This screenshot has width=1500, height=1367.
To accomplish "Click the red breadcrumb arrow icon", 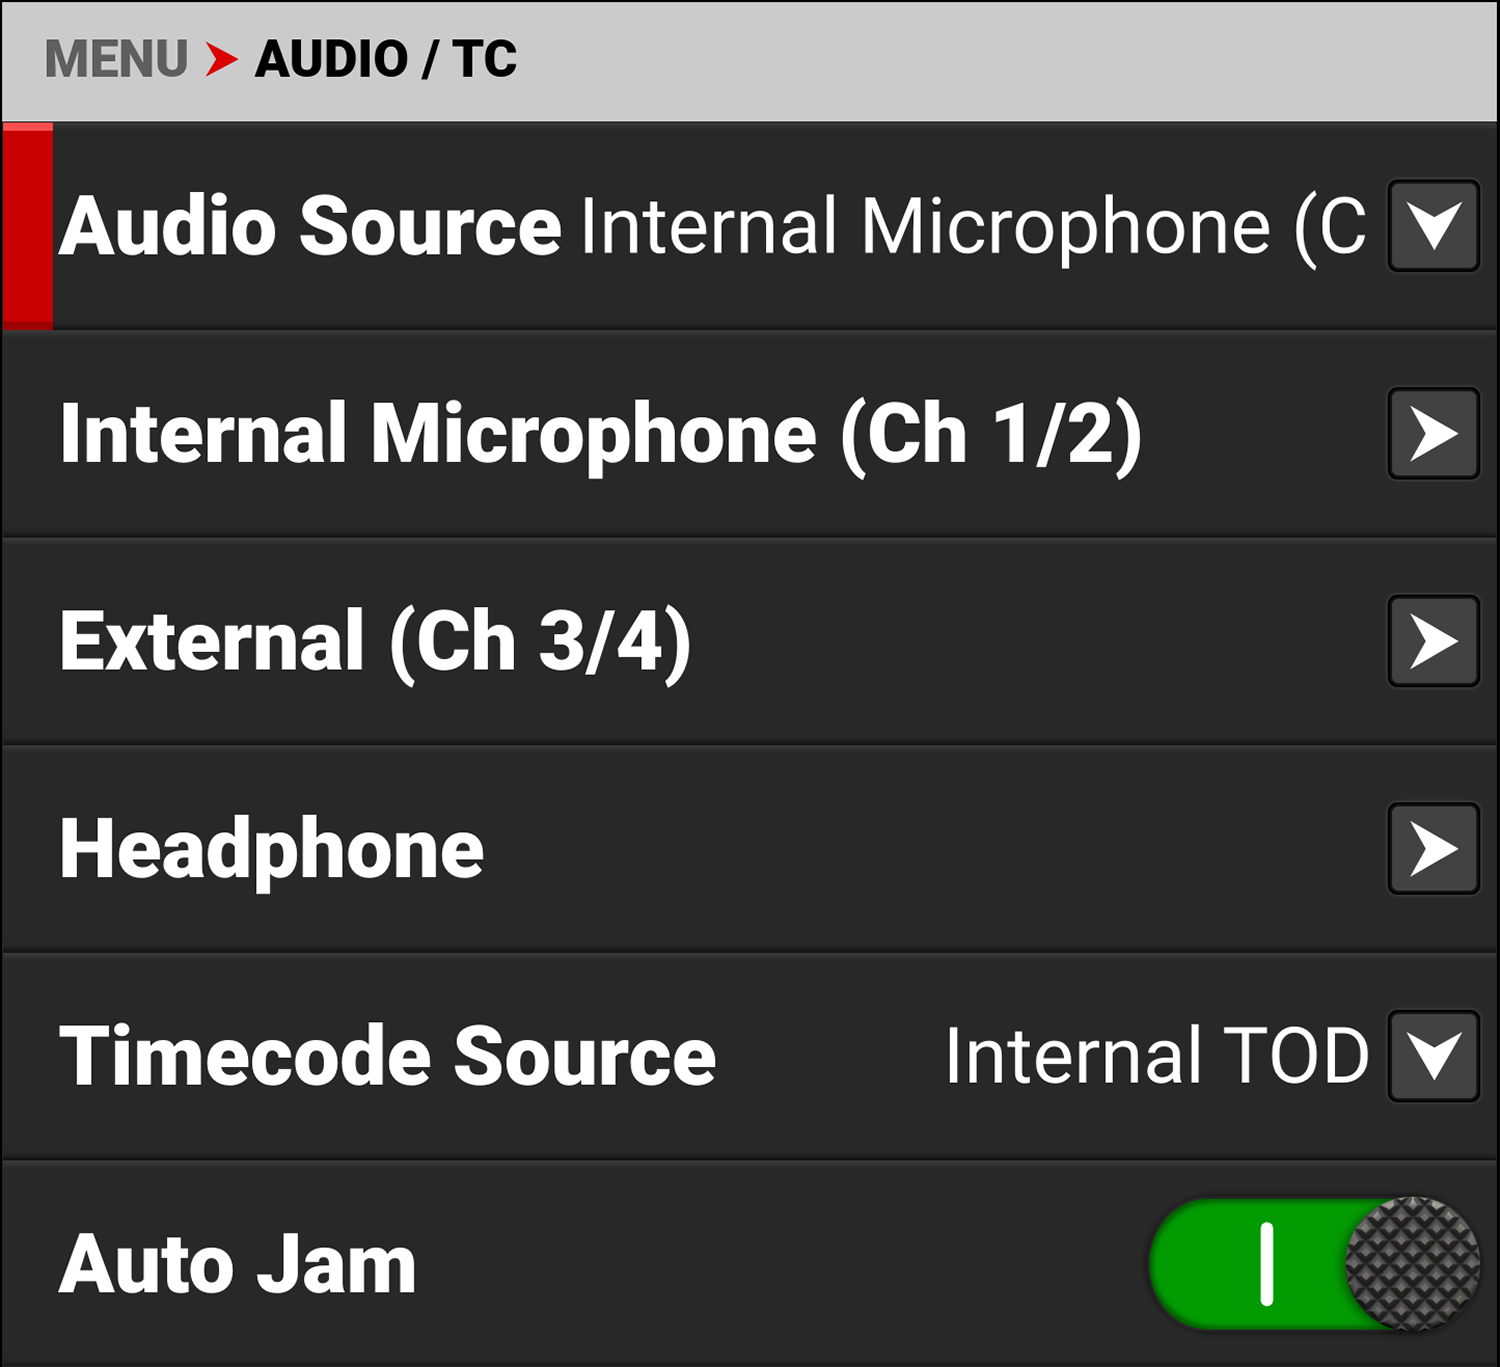I will 221,59.
